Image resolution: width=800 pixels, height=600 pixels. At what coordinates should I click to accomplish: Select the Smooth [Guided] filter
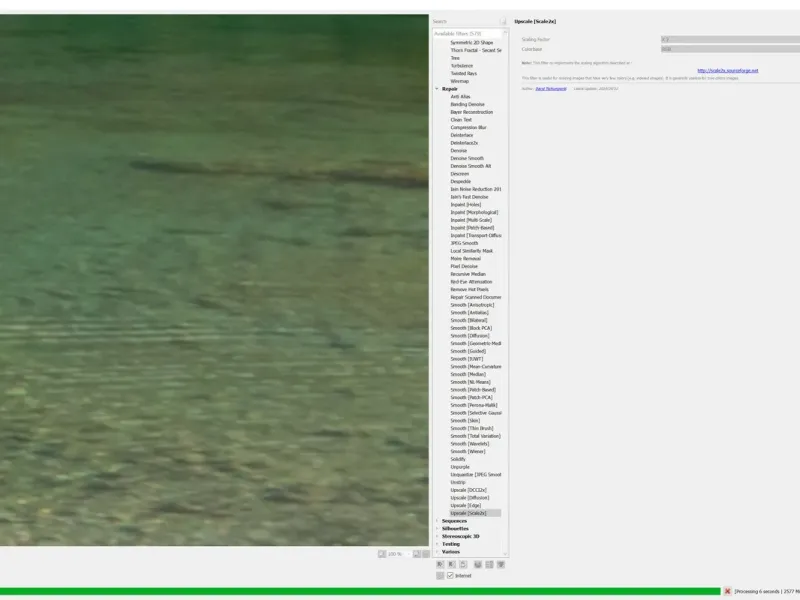468,351
